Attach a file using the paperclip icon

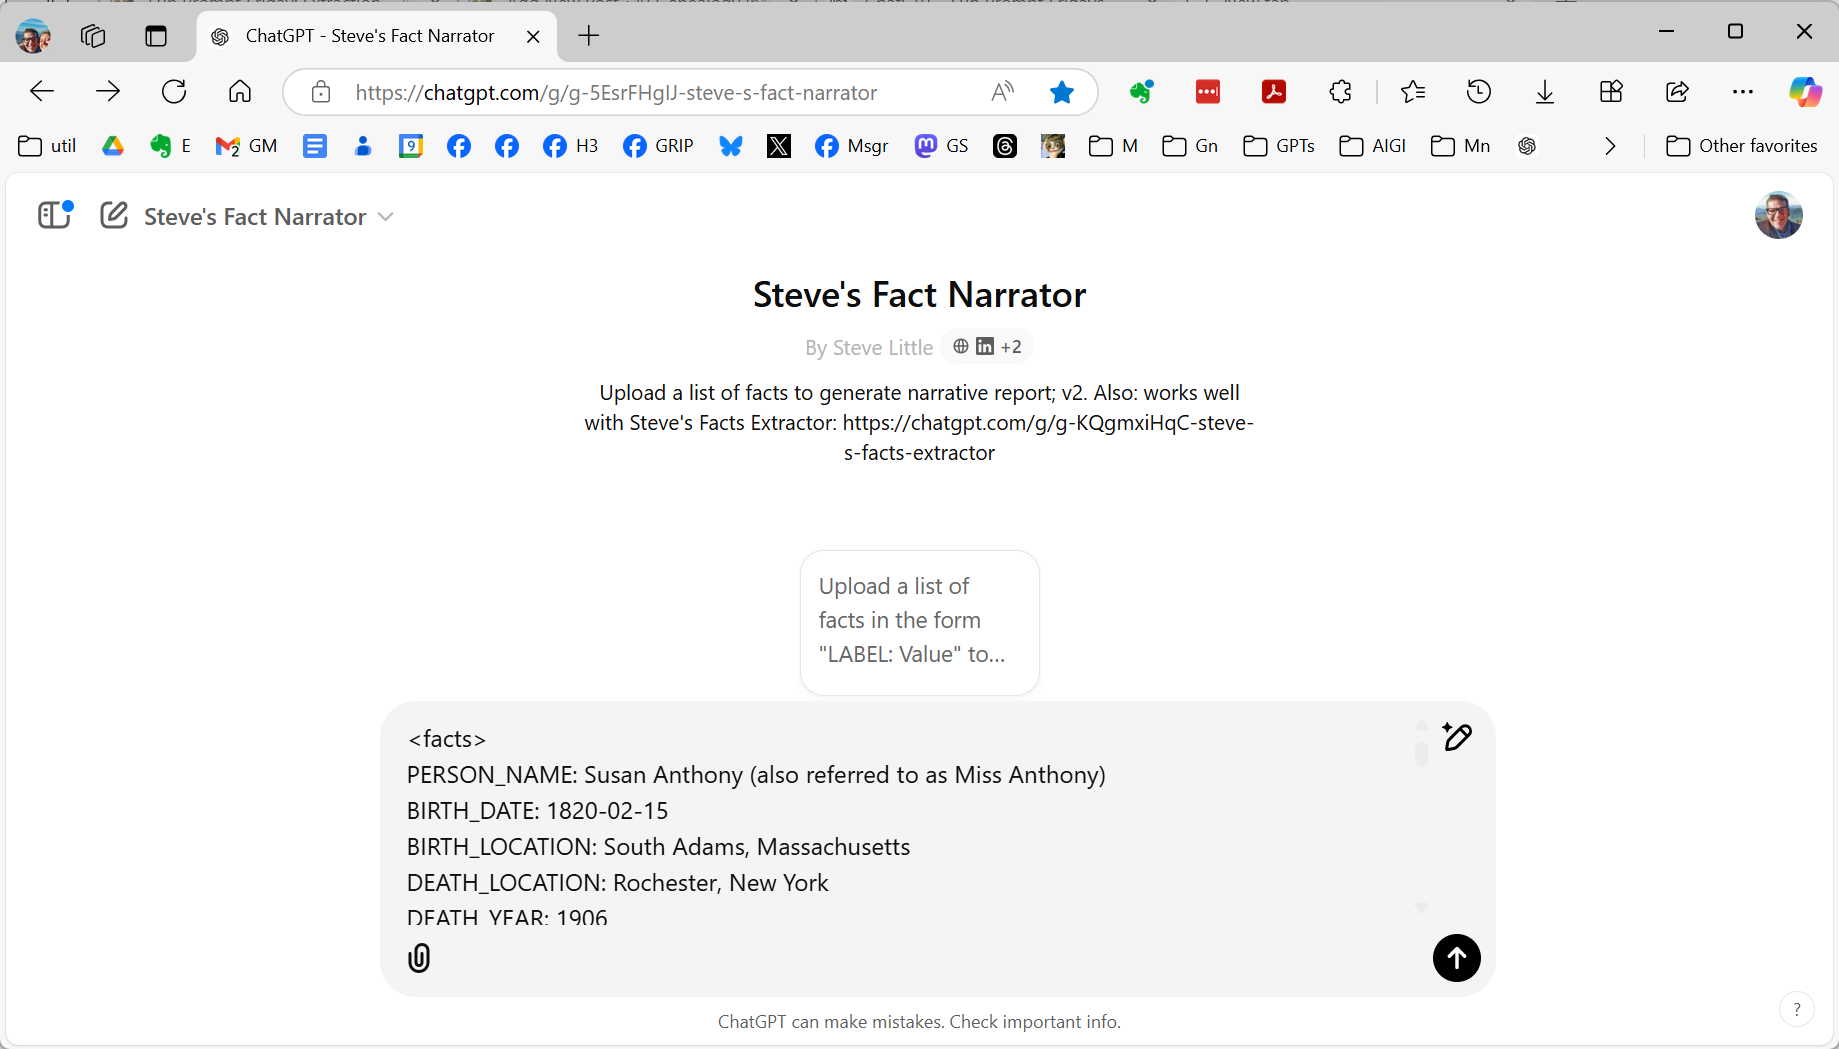(x=419, y=958)
